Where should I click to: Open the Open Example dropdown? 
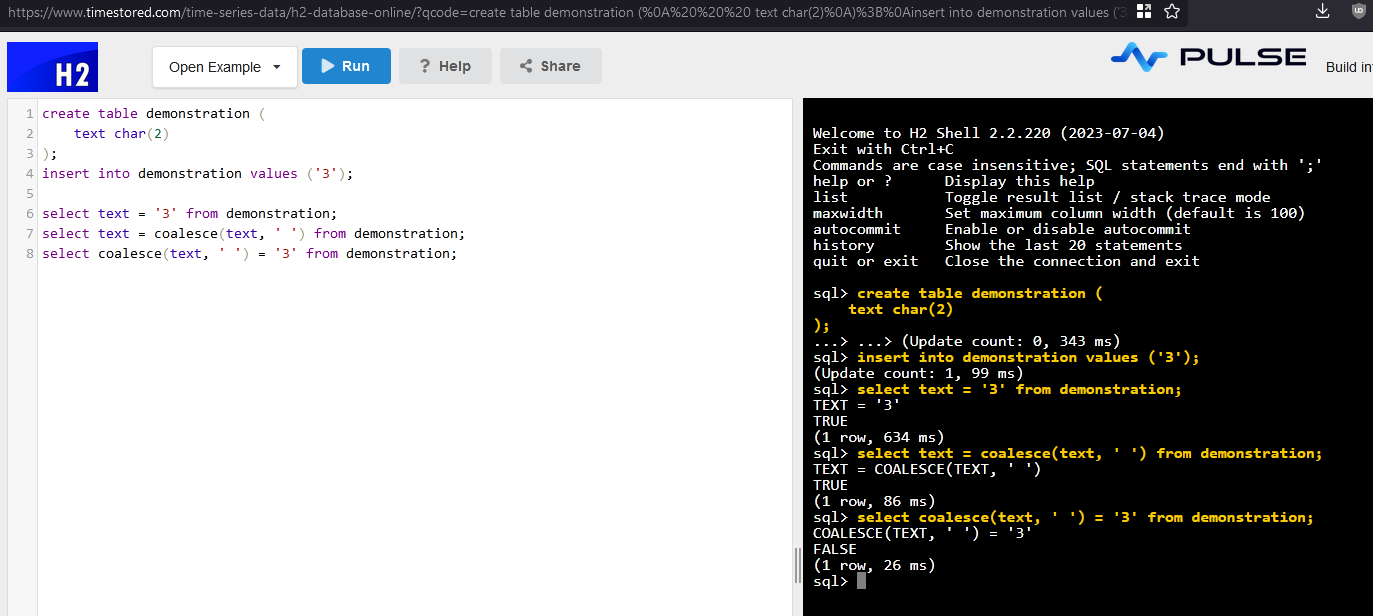224,66
